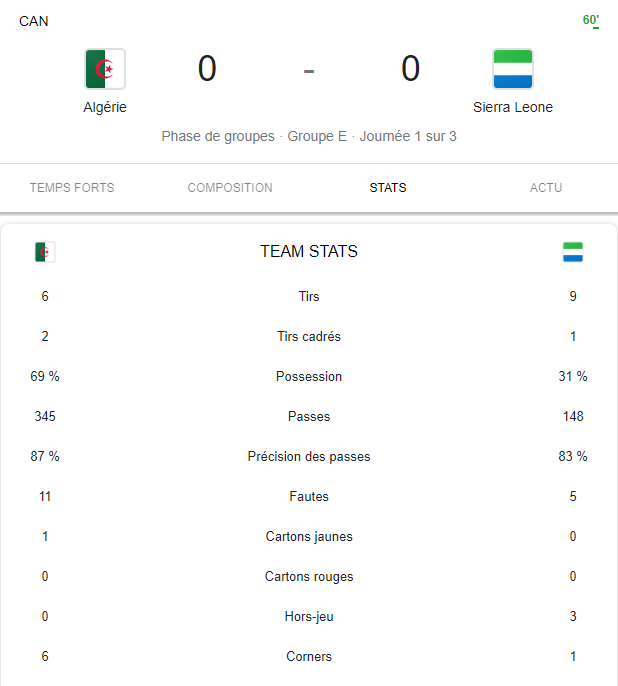Click the Algérie team name
This screenshot has width=618, height=686.
pos(105,107)
